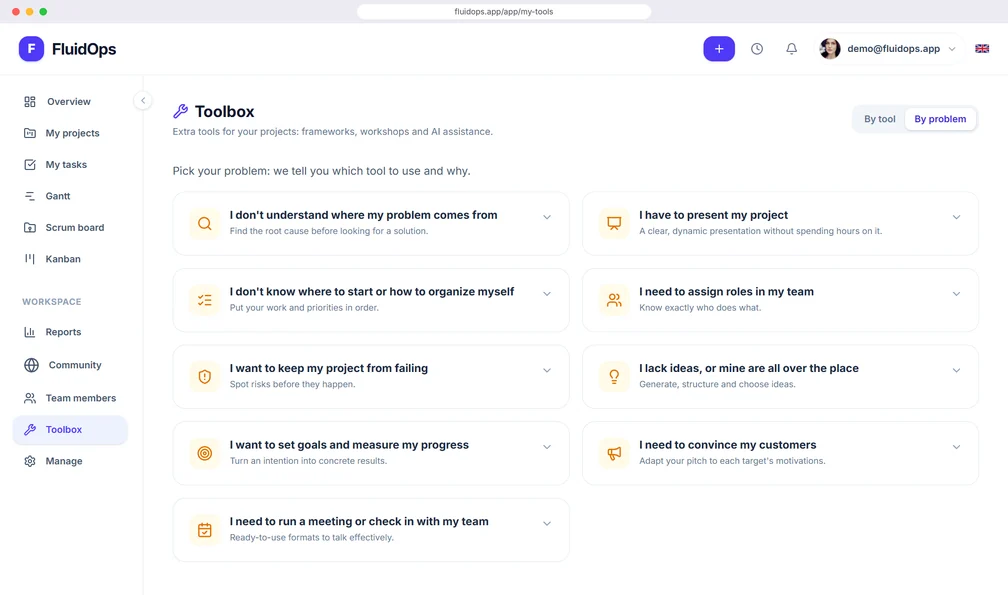Click the My projects folder icon
The height and width of the screenshot is (595, 1008).
coord(30,133)
